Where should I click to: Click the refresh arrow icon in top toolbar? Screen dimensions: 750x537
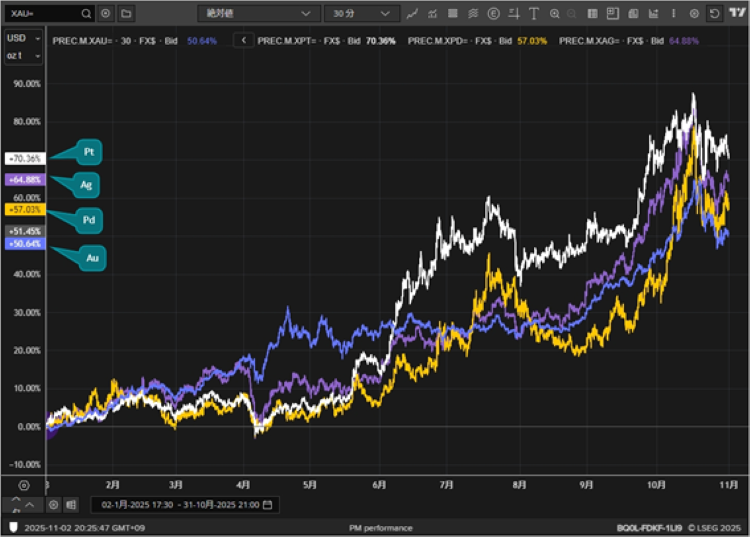point(714,14)
